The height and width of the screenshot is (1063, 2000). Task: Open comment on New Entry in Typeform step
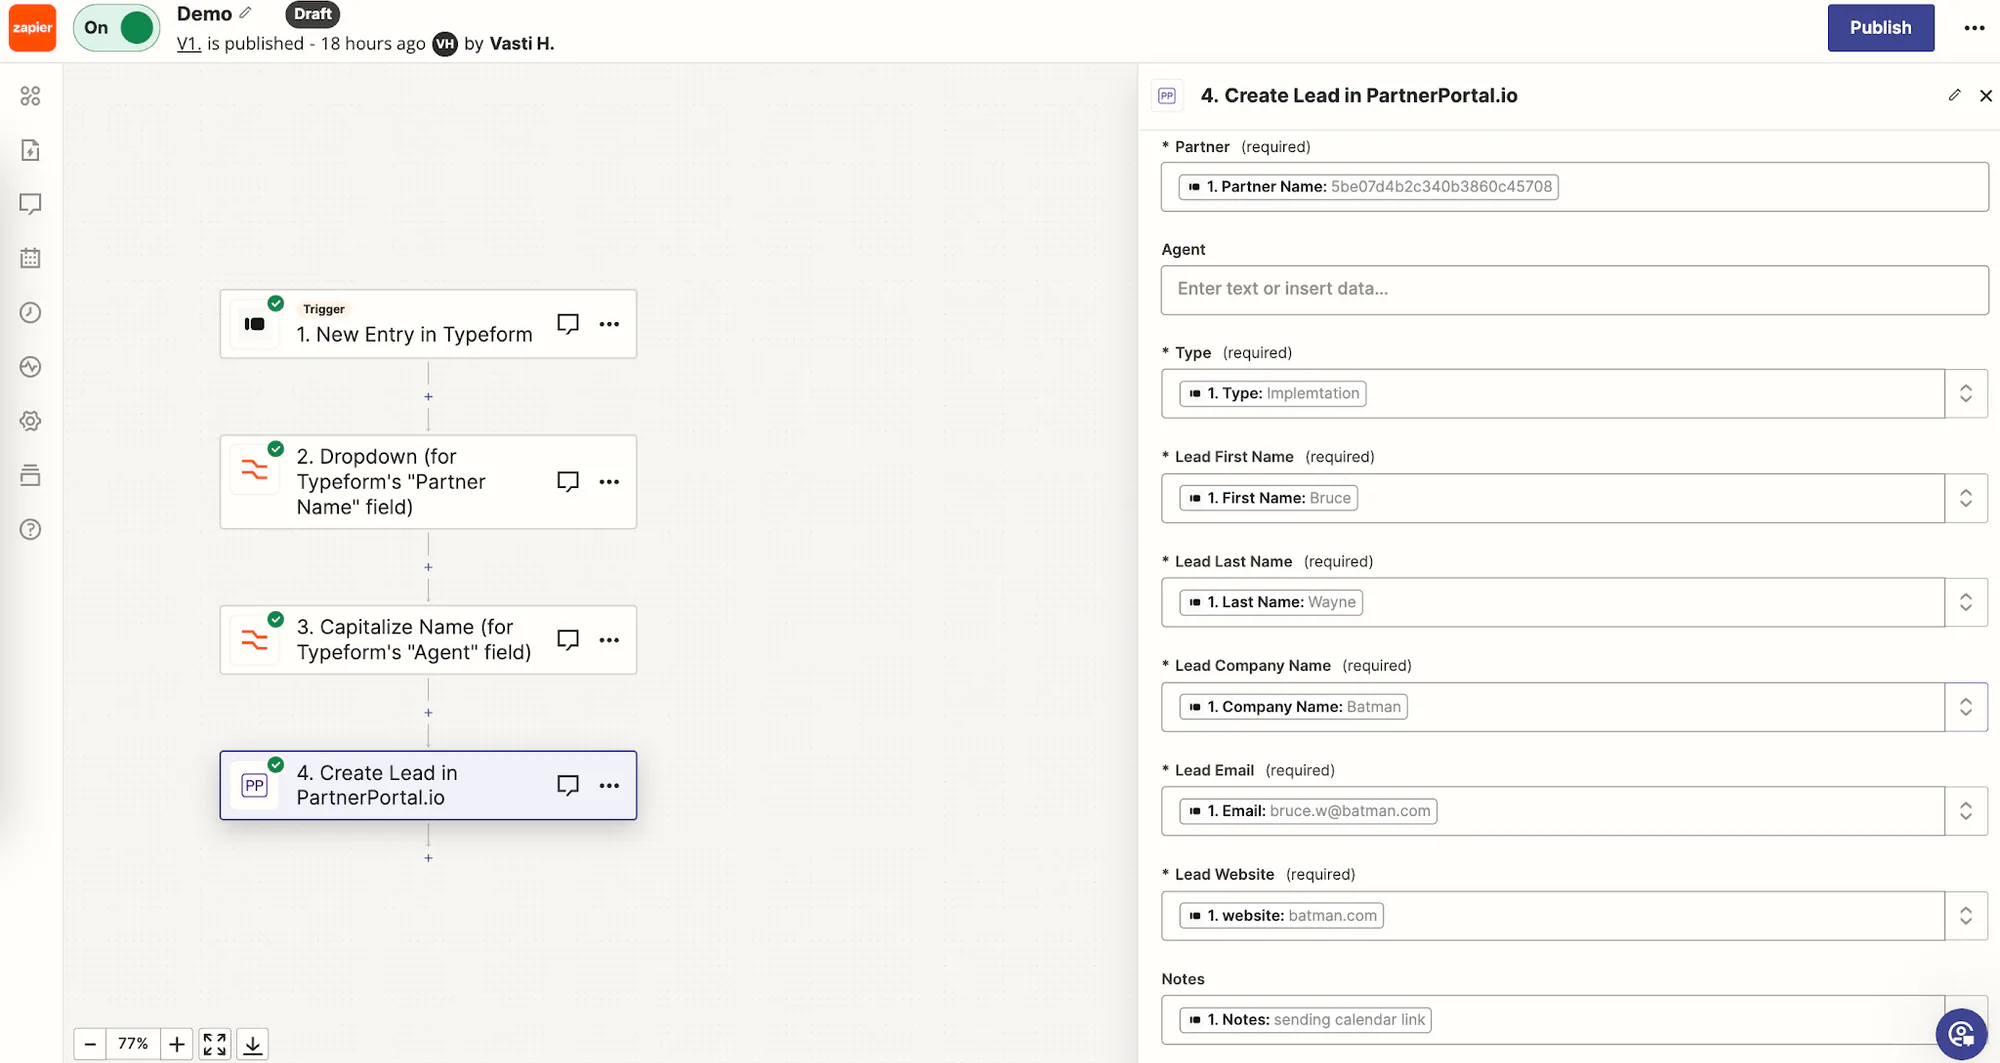[568, 324]
